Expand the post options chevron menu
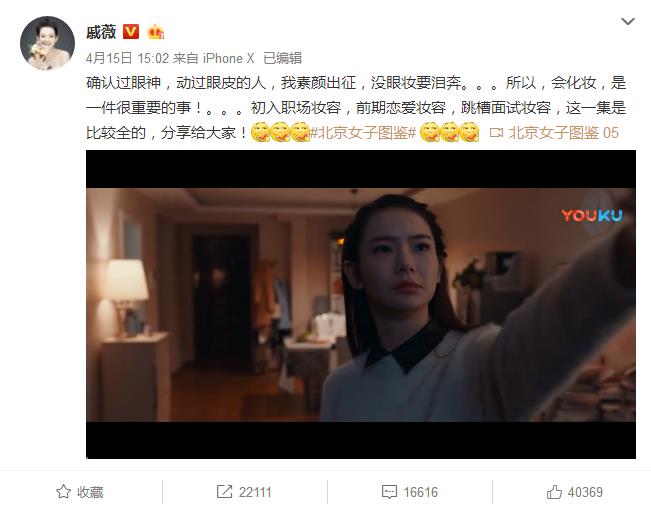651x509 pixels. point(628,21)
